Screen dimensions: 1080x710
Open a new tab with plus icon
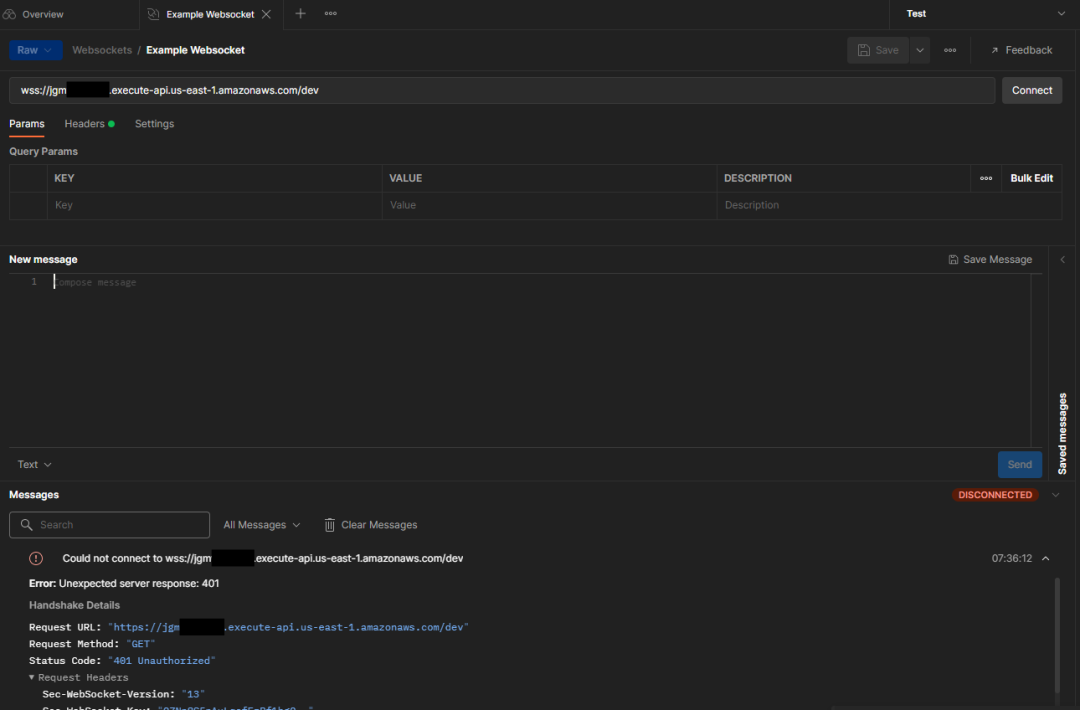300,14
